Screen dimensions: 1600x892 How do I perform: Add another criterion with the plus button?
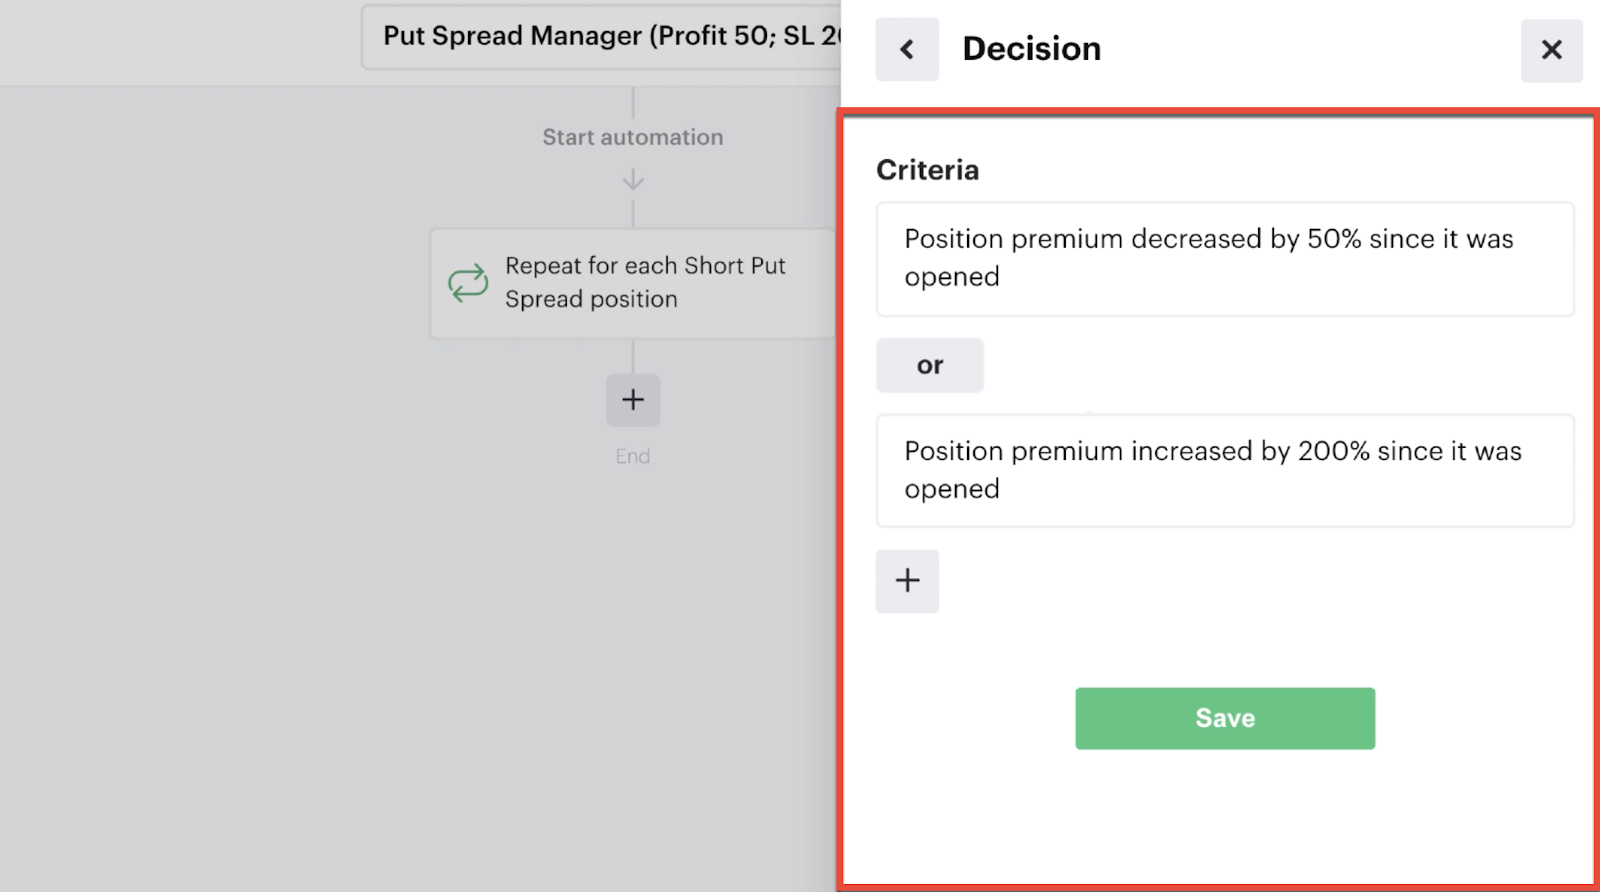pos(907,581)
